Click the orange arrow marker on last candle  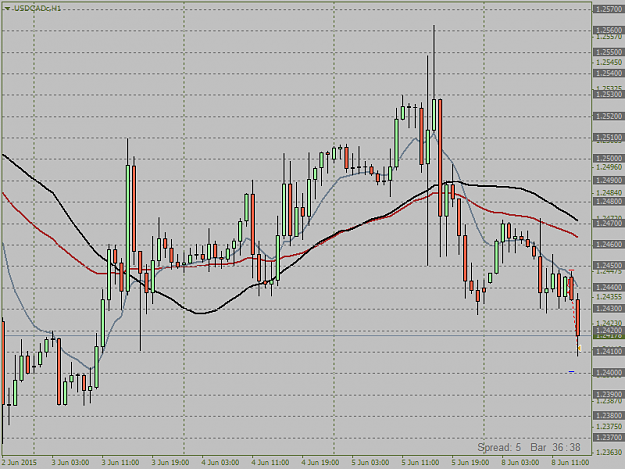pyautogui.click(x=579, y=349)
